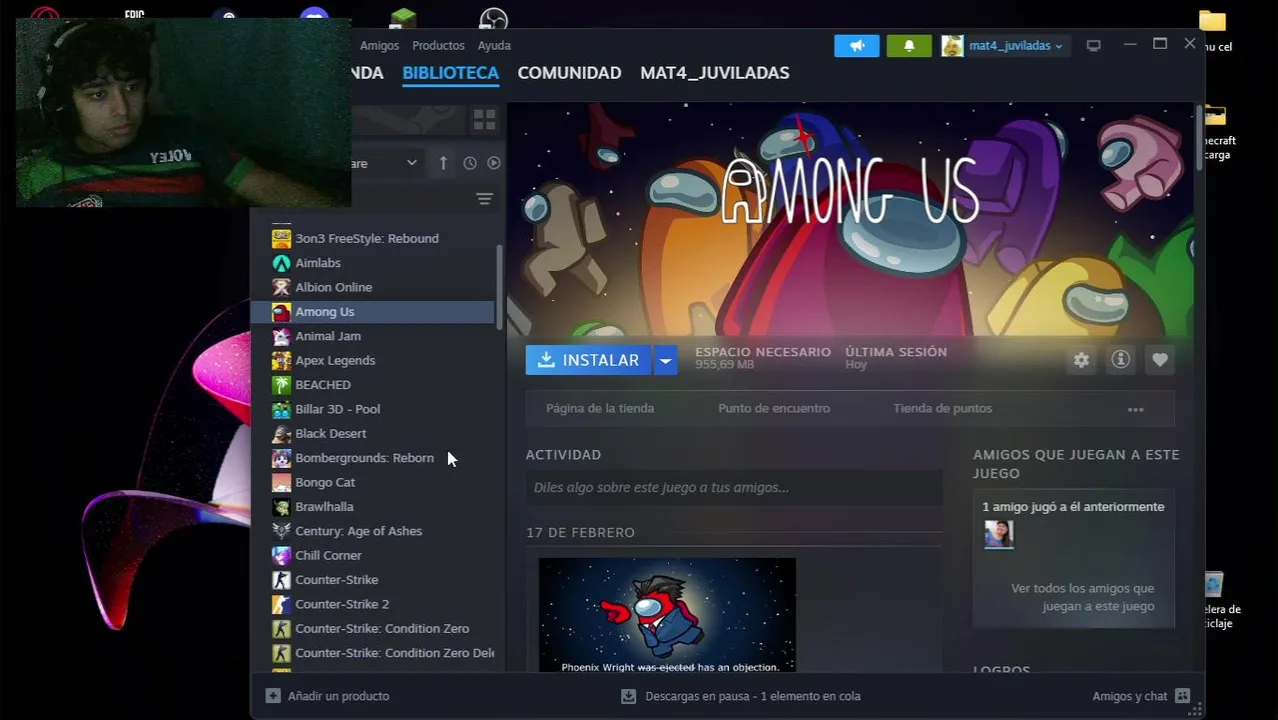Click the Aimlabs game icon

[x=281, y=263]
